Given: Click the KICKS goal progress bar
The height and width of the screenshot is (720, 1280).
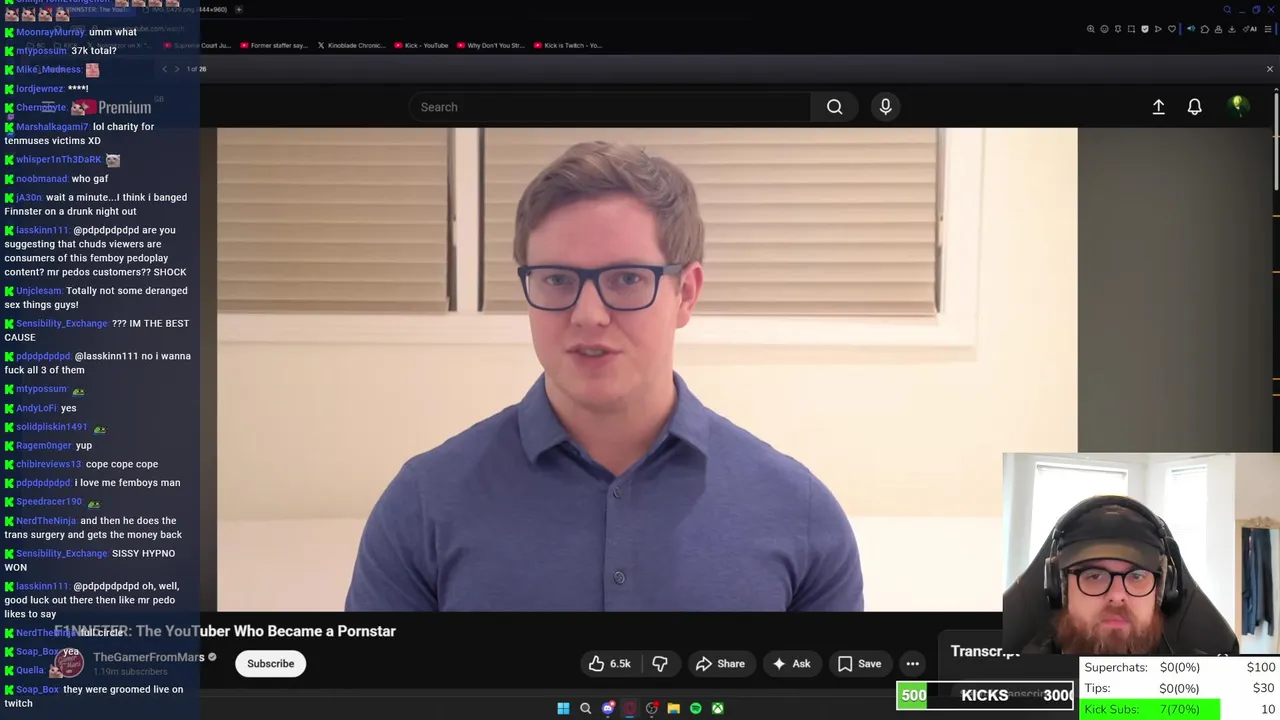Looking at the screenshot, I should [x=985, y=695].
